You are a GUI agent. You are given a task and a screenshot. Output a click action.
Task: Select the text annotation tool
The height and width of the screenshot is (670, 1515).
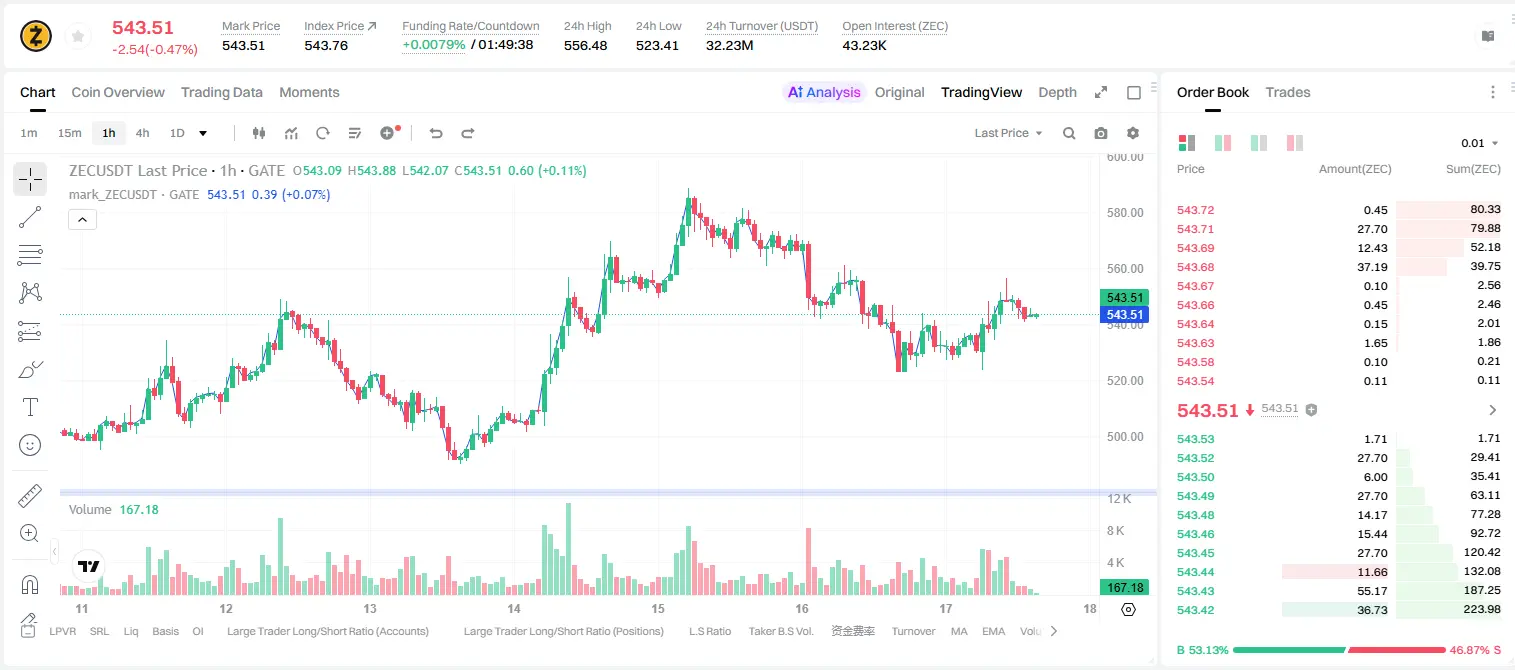(x=30, y=407)
